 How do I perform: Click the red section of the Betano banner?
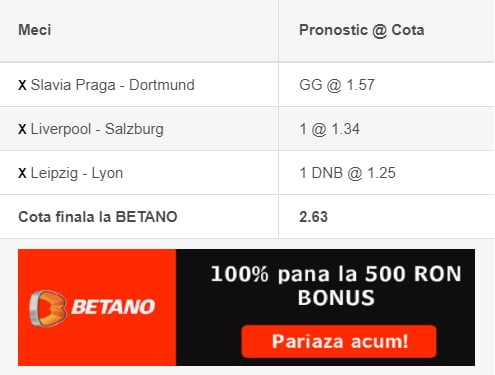[x=97, y=307]
